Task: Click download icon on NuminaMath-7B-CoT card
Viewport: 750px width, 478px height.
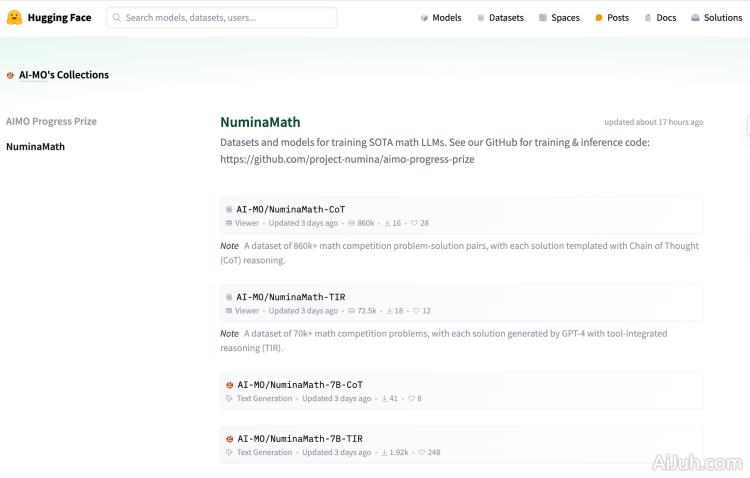Action: coord(384,399)
